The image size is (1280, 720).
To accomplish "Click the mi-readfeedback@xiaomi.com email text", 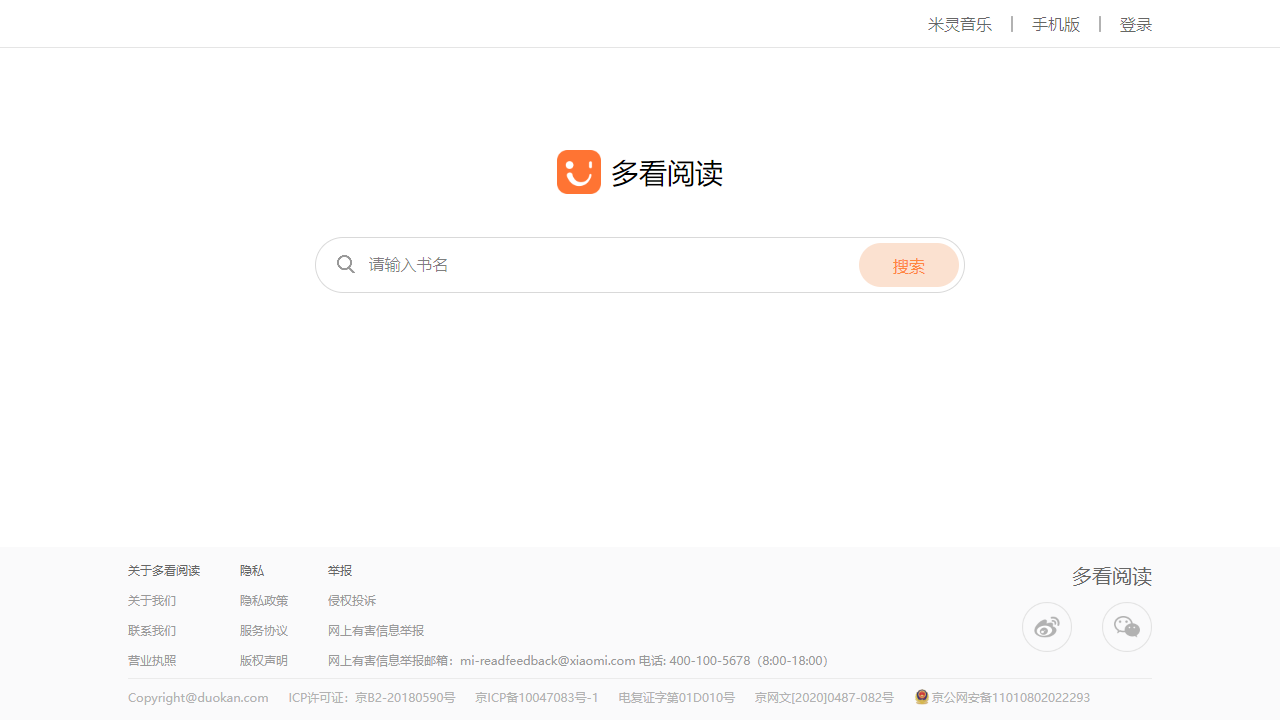I will point(548,661).
